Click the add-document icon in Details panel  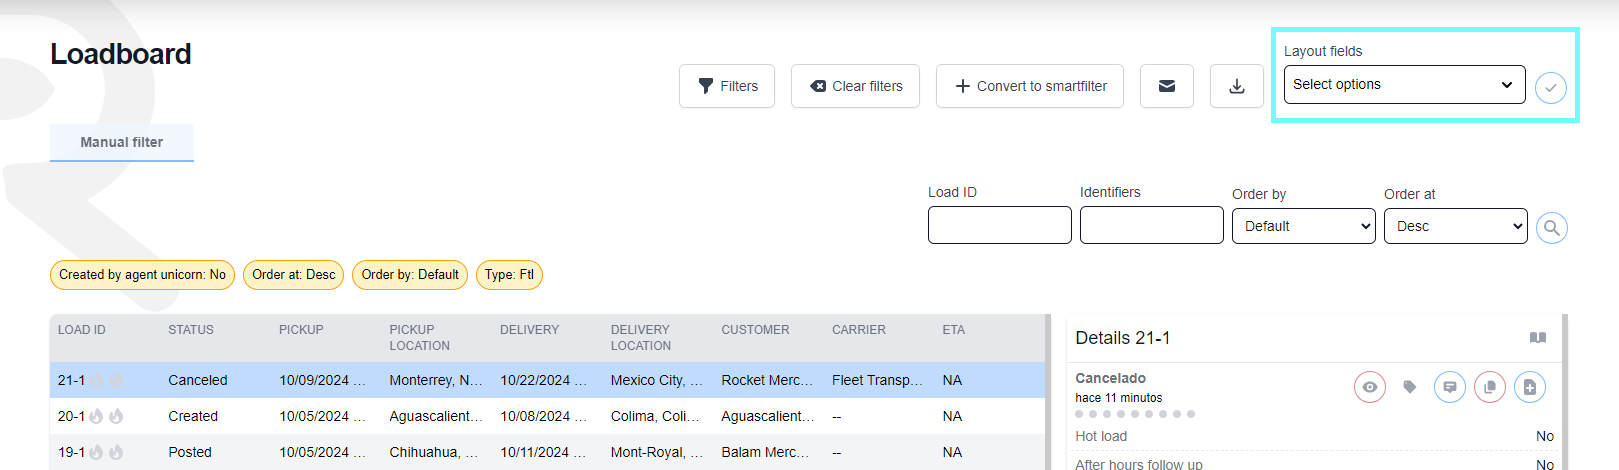point(1530,387)
